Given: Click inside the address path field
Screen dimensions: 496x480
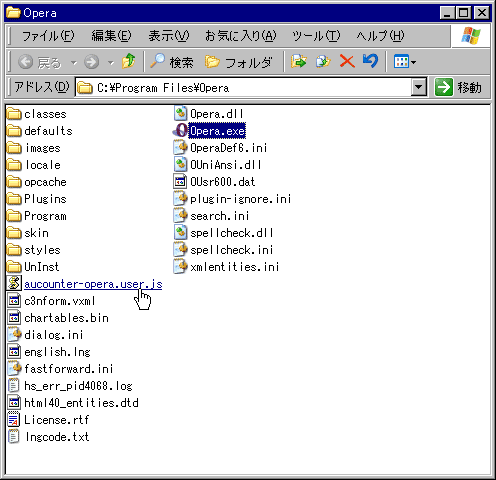Looking at the screenshot, I should pos(243,88).
